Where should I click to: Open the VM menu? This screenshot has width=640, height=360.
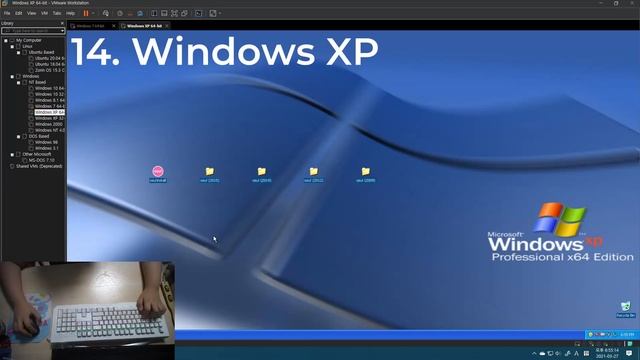(x=44, y=13)
